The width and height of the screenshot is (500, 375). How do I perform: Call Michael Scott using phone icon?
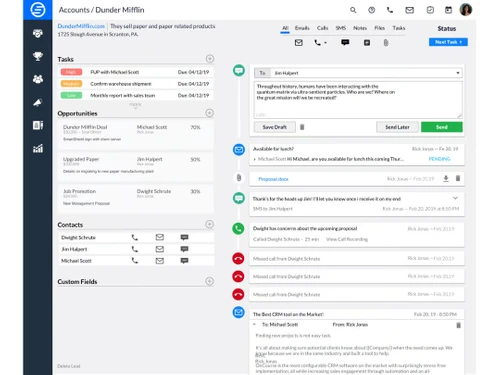point(134,261)
